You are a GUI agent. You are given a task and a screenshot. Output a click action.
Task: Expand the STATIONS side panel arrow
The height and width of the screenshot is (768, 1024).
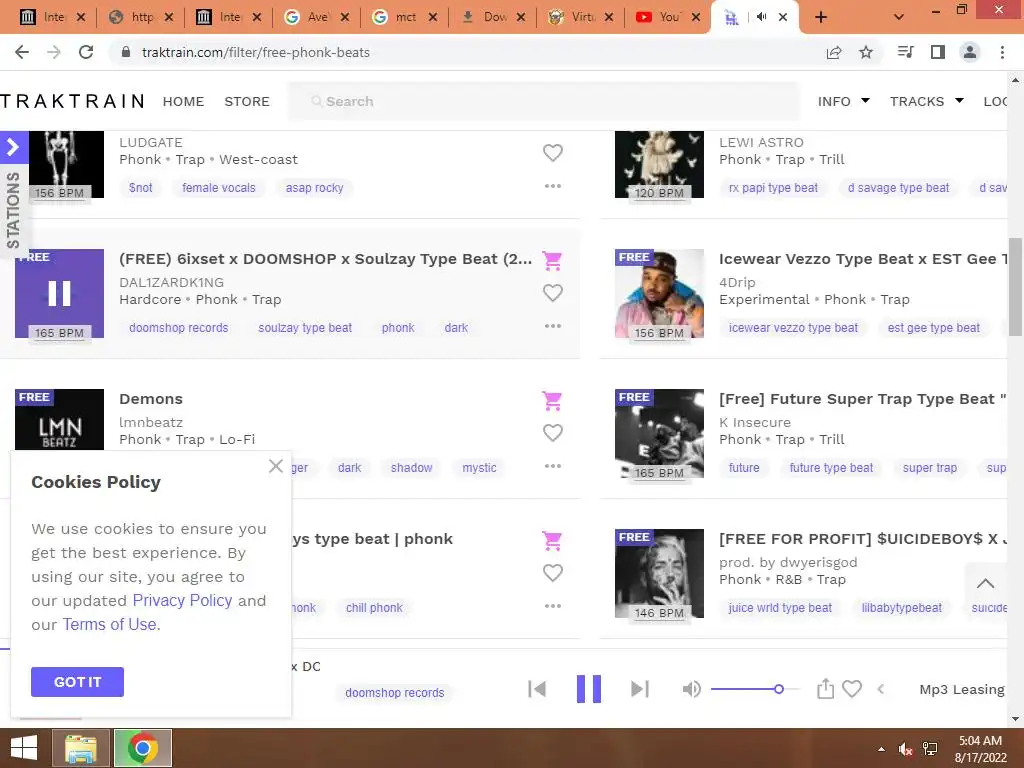click(x=13, y=148)
